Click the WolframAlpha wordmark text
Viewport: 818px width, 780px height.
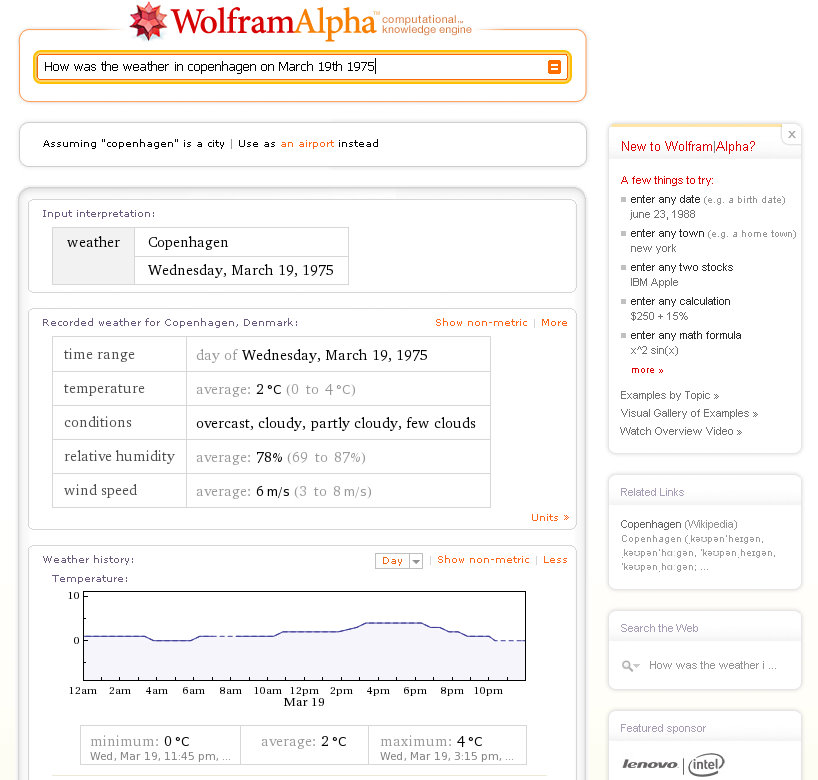click(x=273, y=22)
